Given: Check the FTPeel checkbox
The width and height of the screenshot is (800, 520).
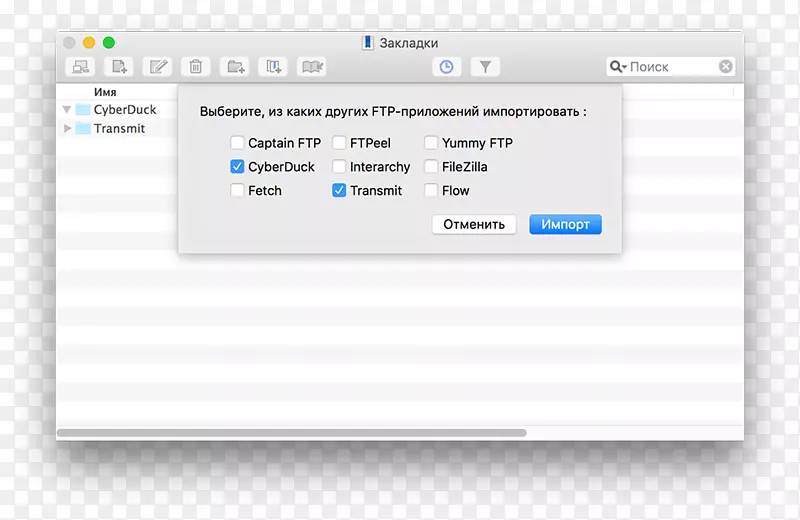Looking at the screenshot, I should (x=339, y=142).
